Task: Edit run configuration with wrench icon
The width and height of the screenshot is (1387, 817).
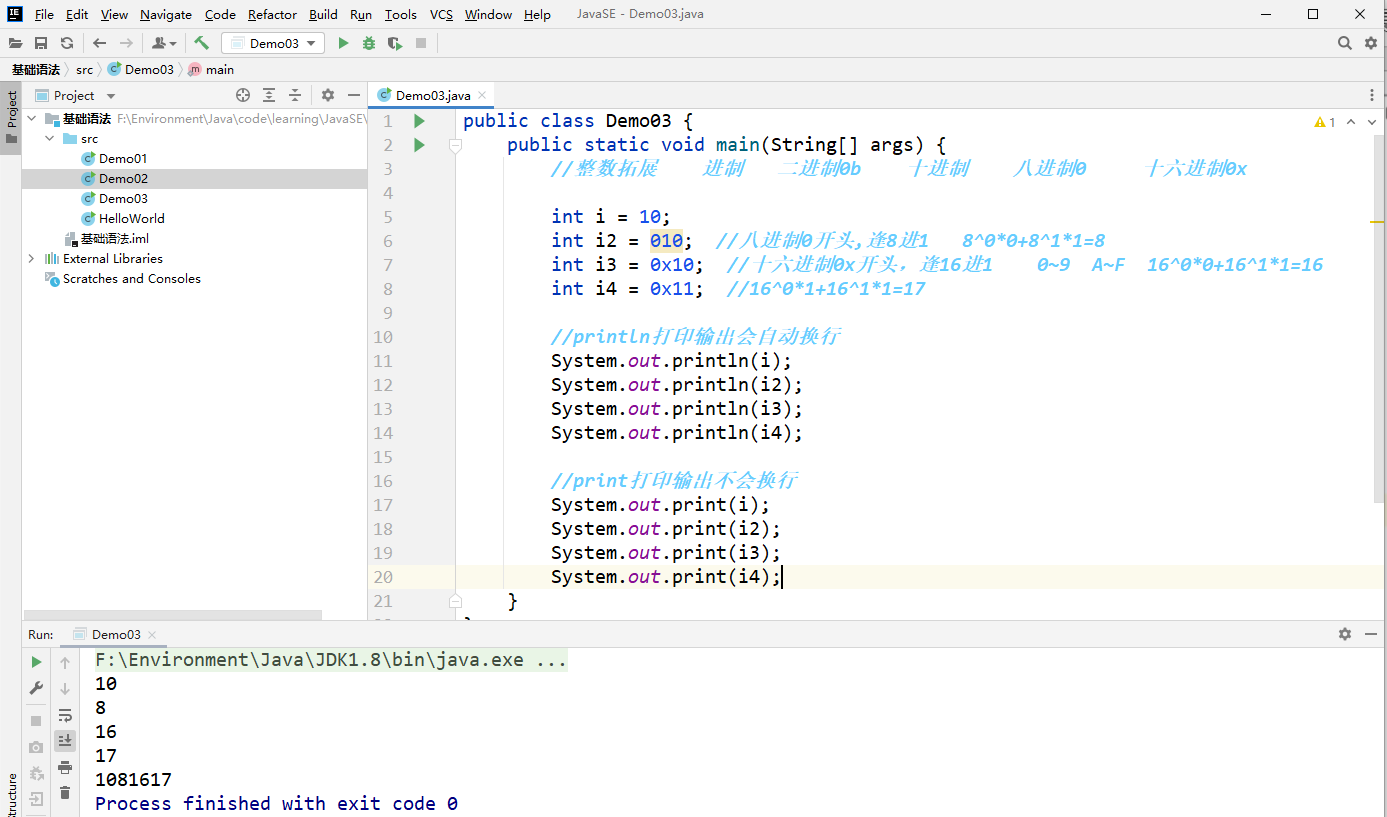Action: click(36, 688)
